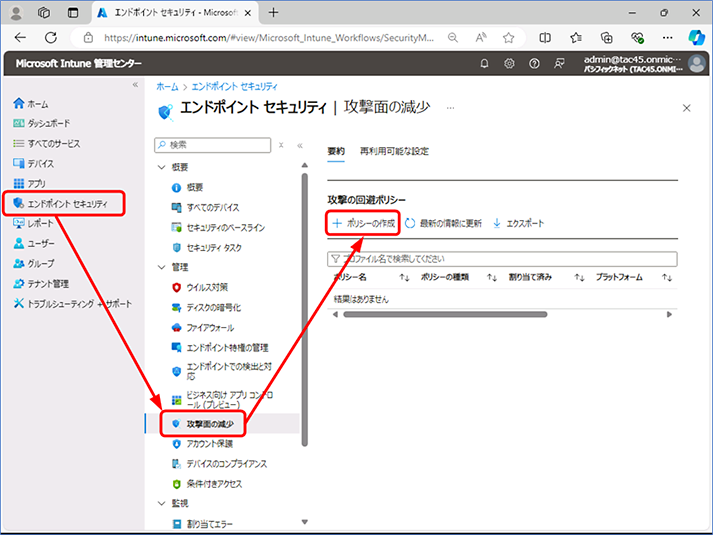Open the browser profile icon in title bar
713x535 pixels.
pos(16,13)
